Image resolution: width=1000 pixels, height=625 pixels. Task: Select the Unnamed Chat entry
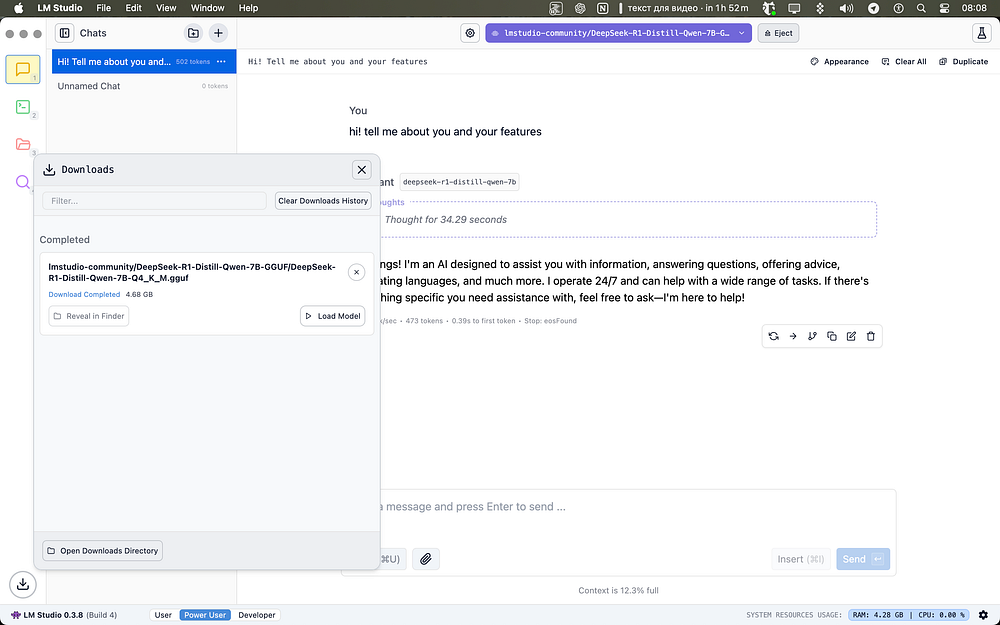(144, 86)
